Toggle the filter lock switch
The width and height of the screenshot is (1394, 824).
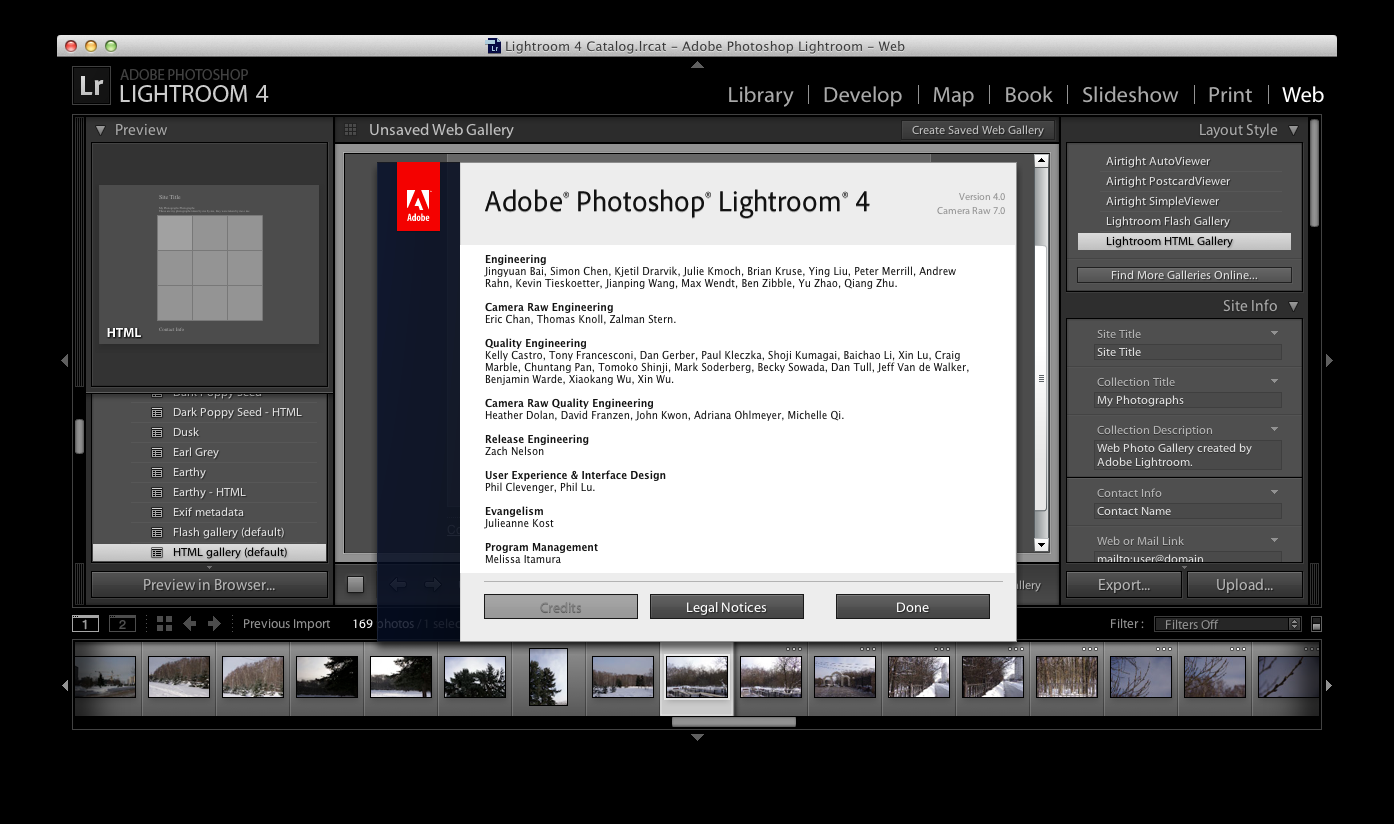coord(1316,624)
